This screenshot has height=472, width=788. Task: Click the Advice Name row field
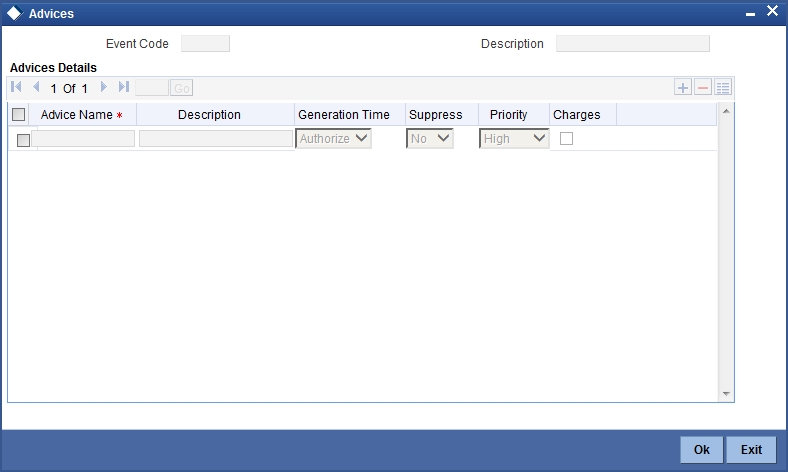83,139
